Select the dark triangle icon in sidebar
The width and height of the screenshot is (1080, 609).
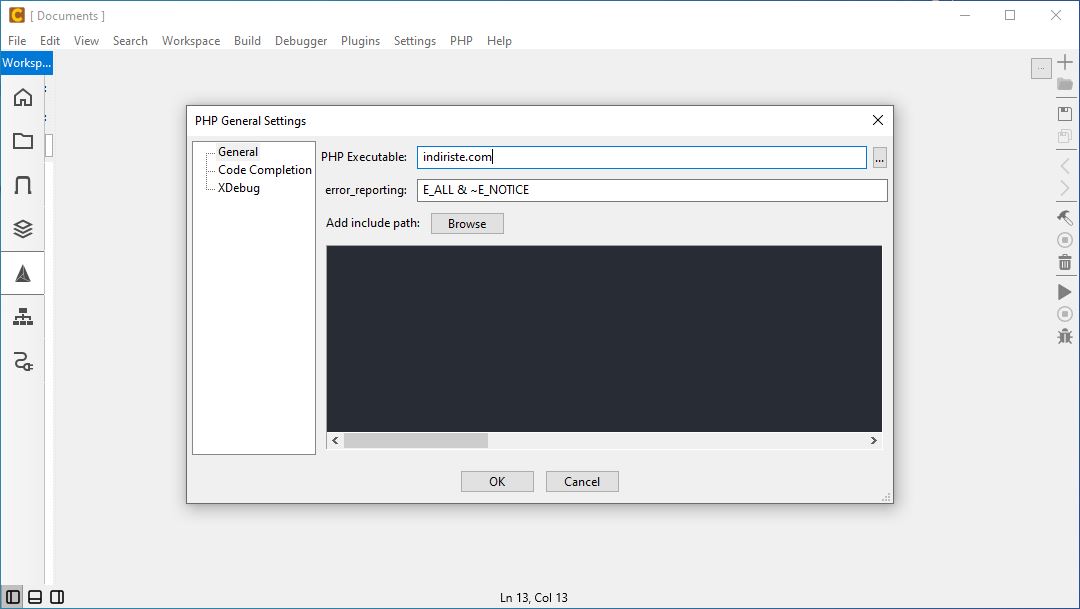point(23,273)
